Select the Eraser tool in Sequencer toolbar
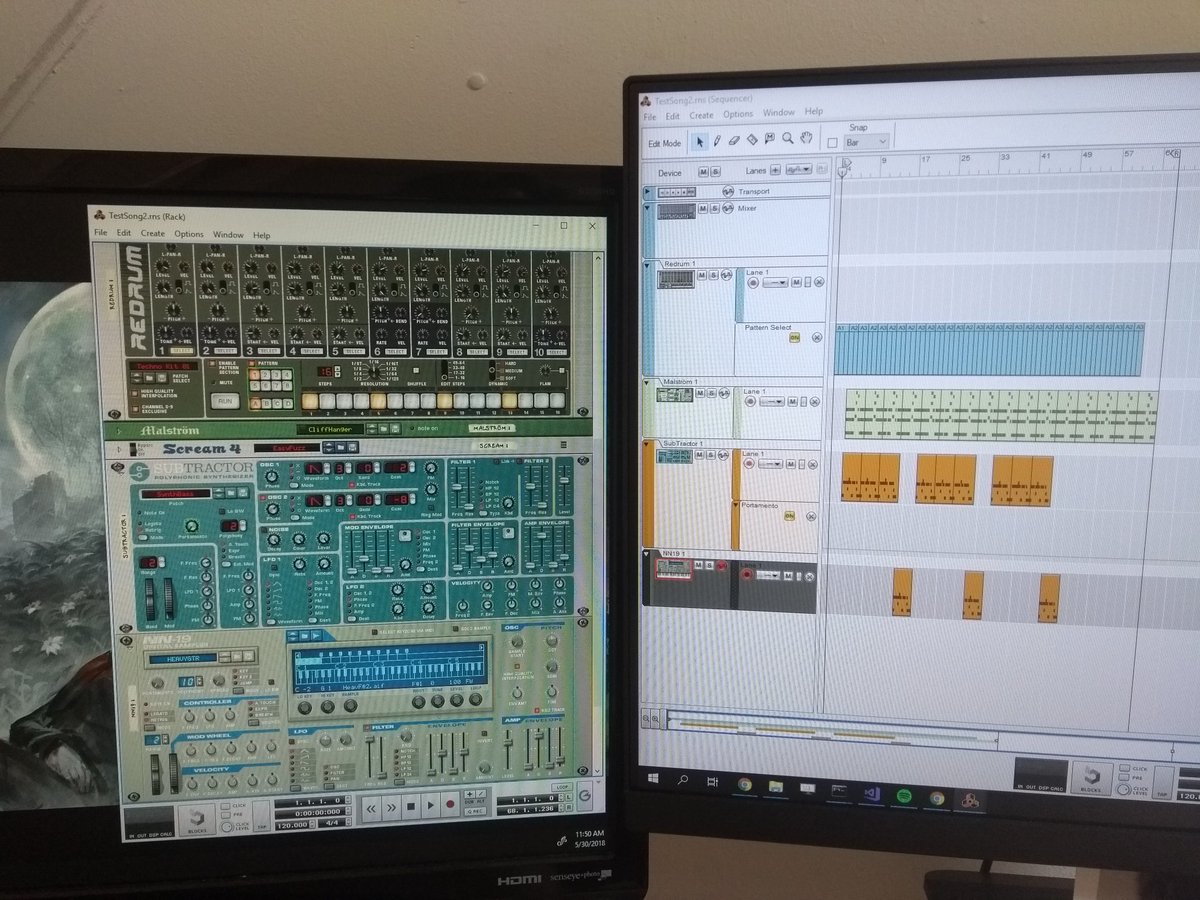Screen dimensions: 1200x900 click(735, 141)
